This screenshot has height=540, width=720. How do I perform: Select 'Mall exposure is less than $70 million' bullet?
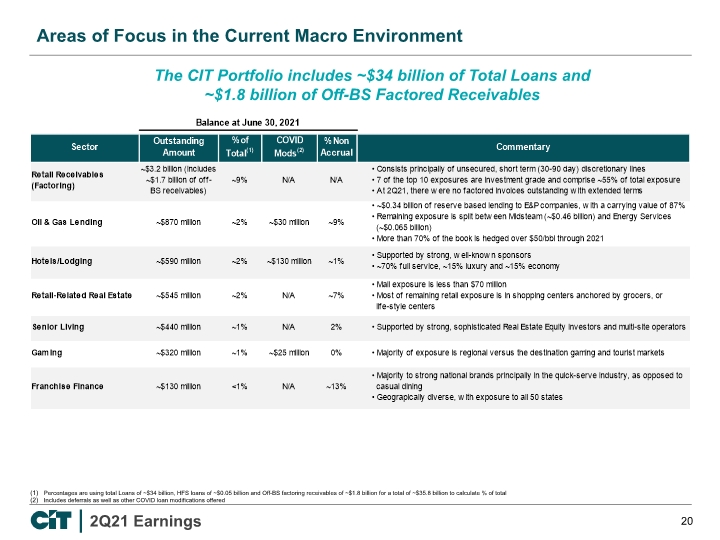439,284
